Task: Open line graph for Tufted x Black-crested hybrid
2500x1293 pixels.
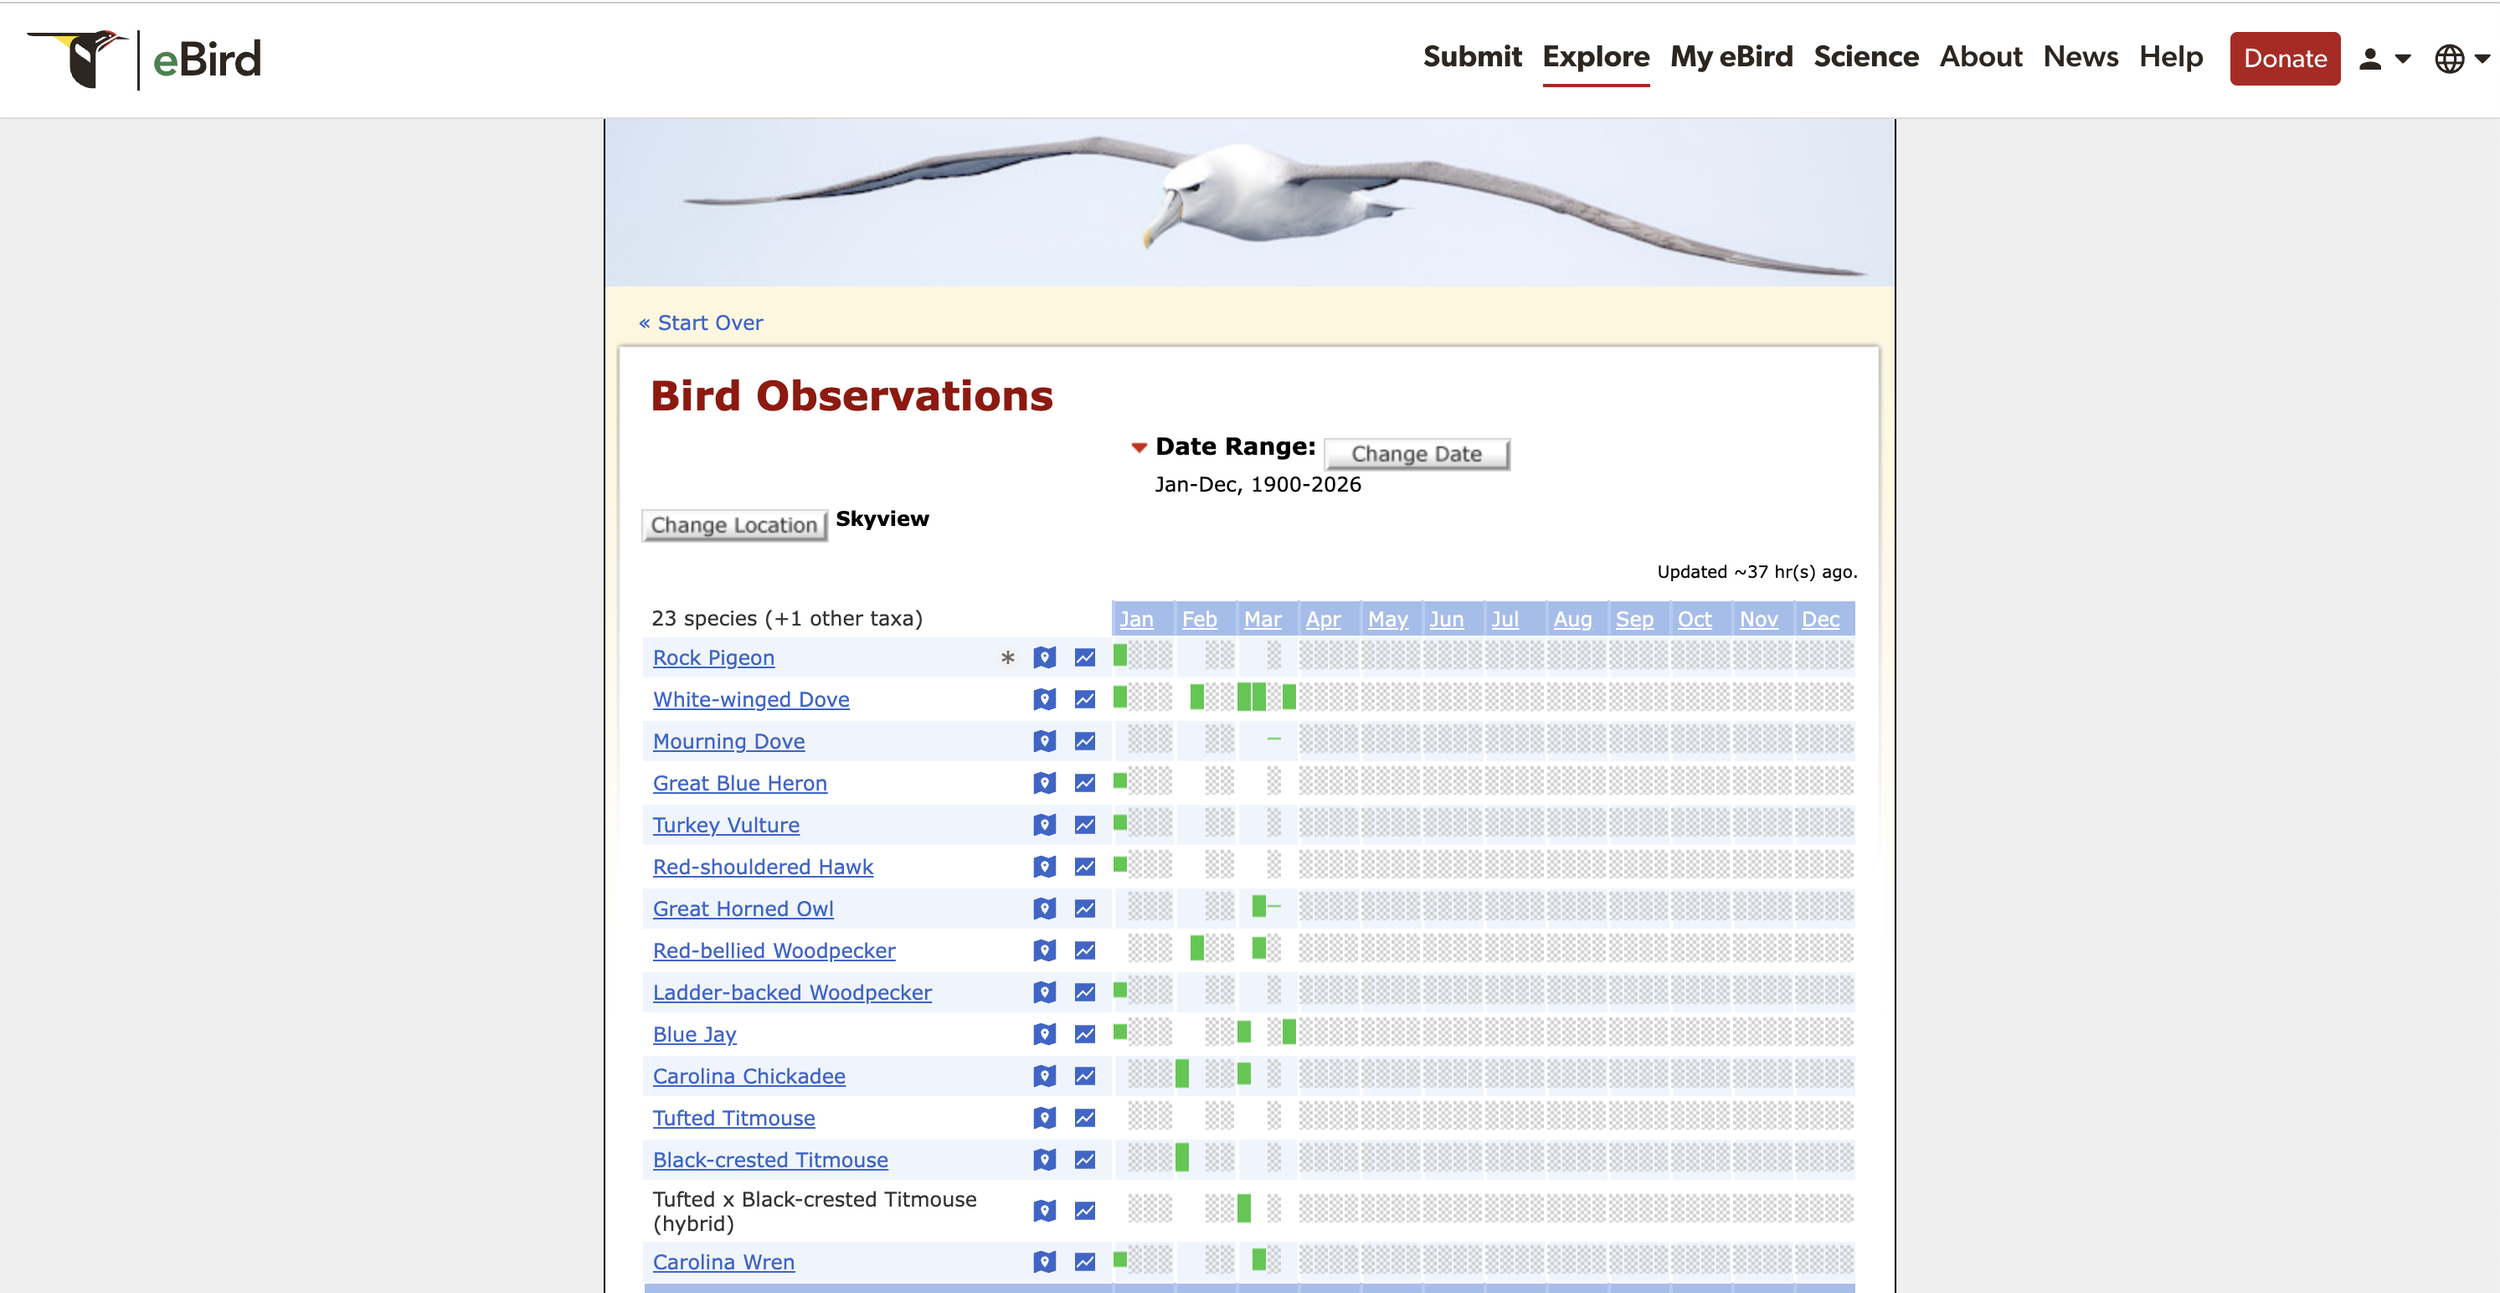Action: point(1084,1210)
